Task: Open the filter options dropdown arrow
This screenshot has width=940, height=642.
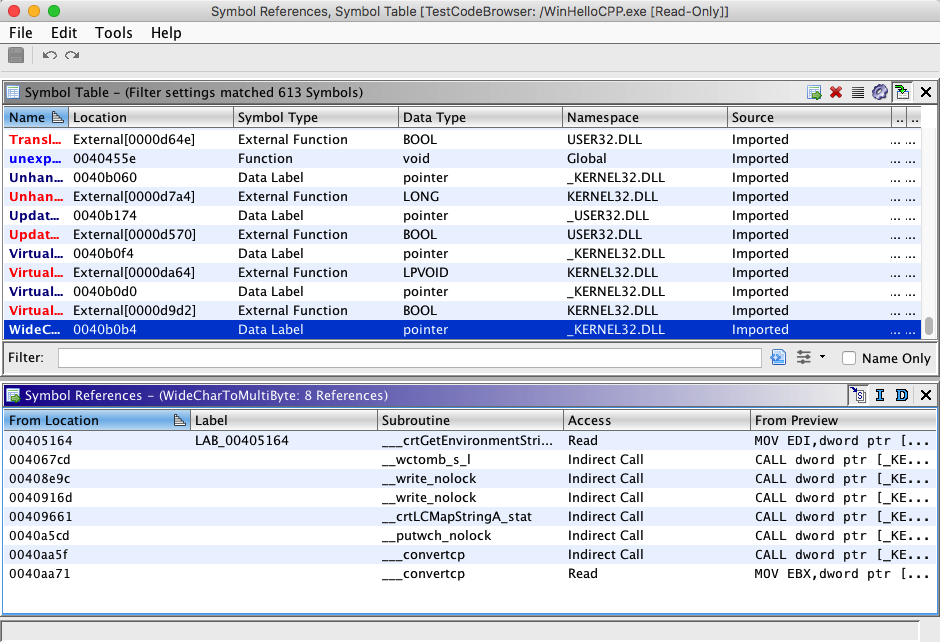Action: pos(822,357)
